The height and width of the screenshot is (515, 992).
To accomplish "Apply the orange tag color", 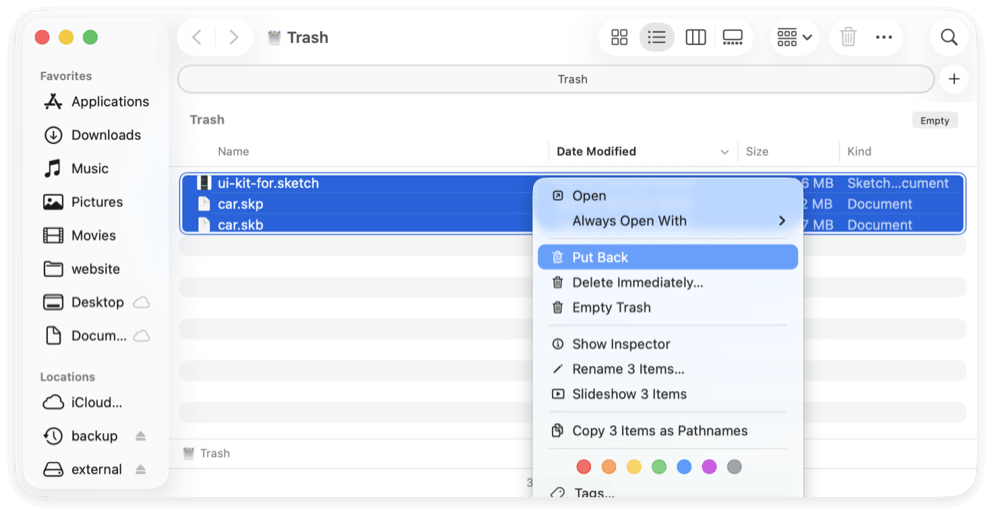I will (609, 467).
